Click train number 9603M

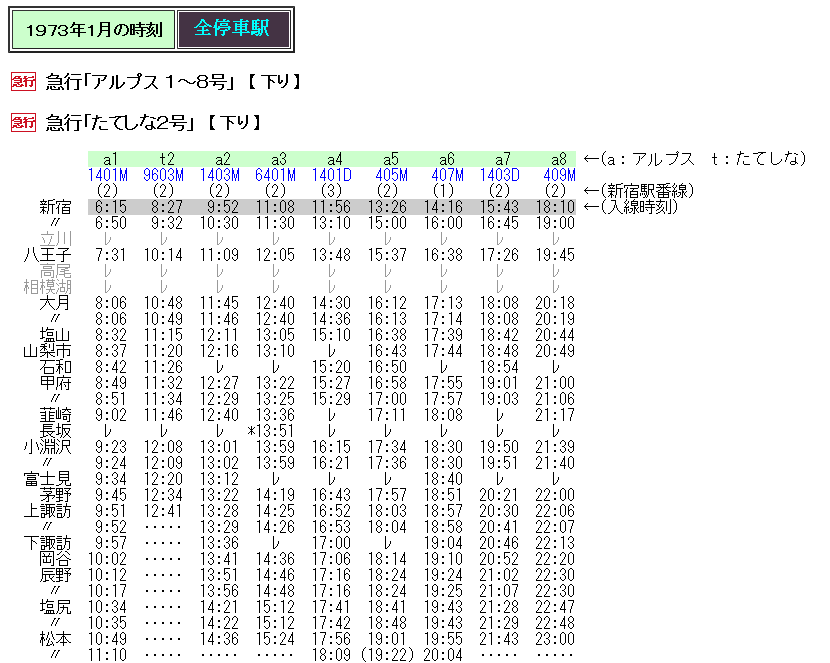(164, 175)
